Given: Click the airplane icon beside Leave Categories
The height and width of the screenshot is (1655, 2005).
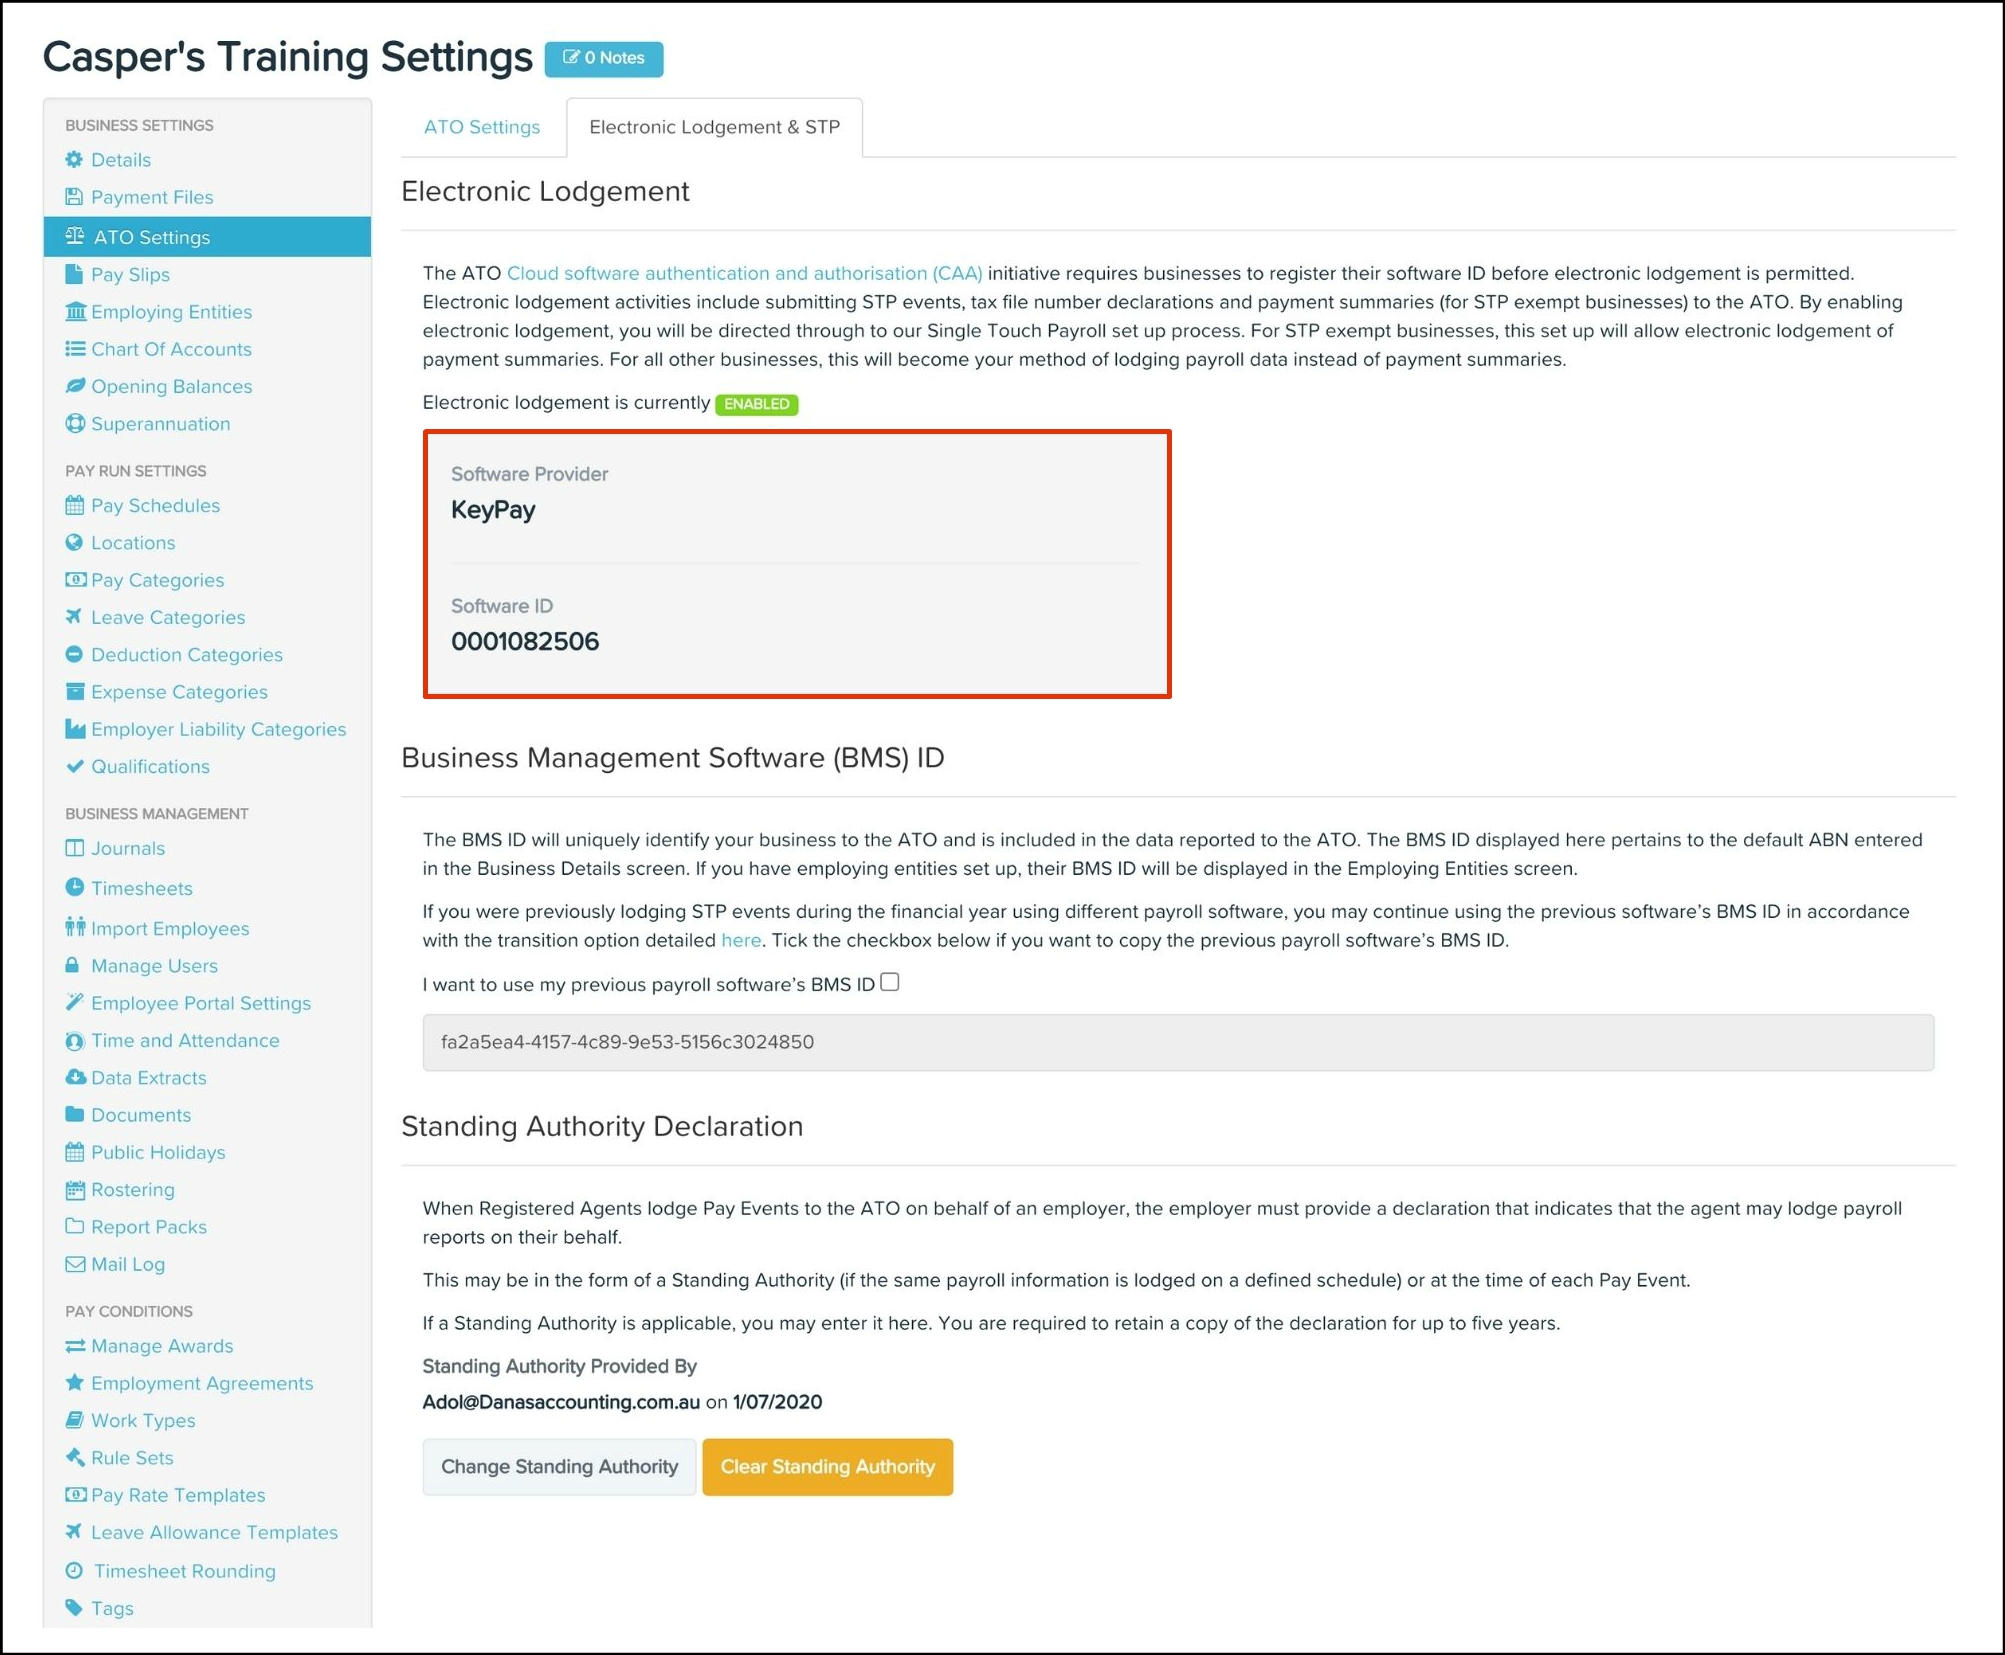Looking at the screenshot, I should tap(74, 617).
